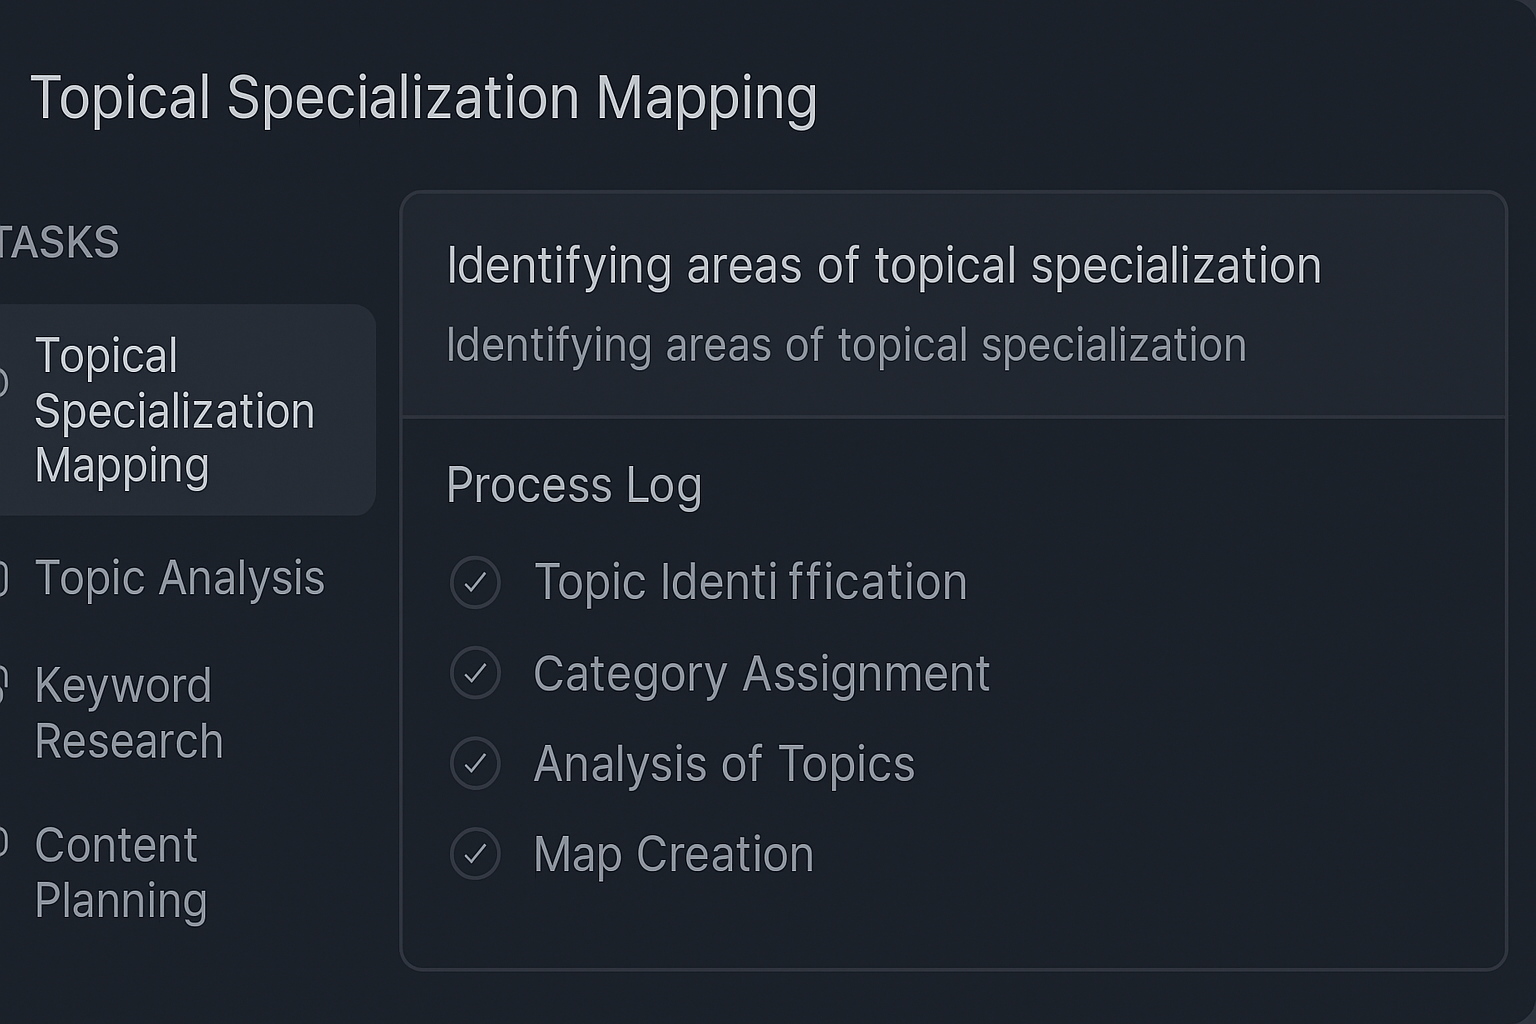Click the main panel heading about identifying areas
Viewport: 1536px width, 1024px height.
(x=883, y=266)
